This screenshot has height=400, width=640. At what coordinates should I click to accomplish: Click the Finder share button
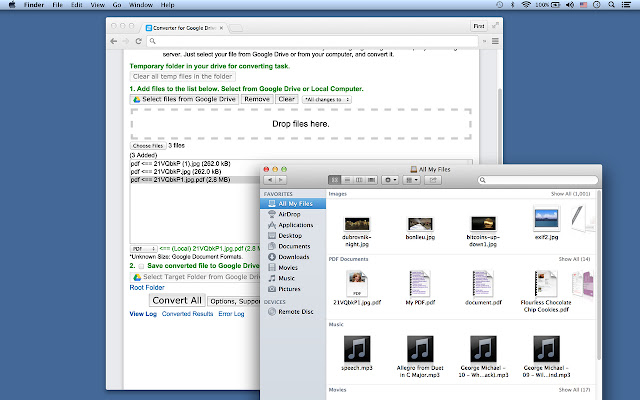(x=433, y=180)
